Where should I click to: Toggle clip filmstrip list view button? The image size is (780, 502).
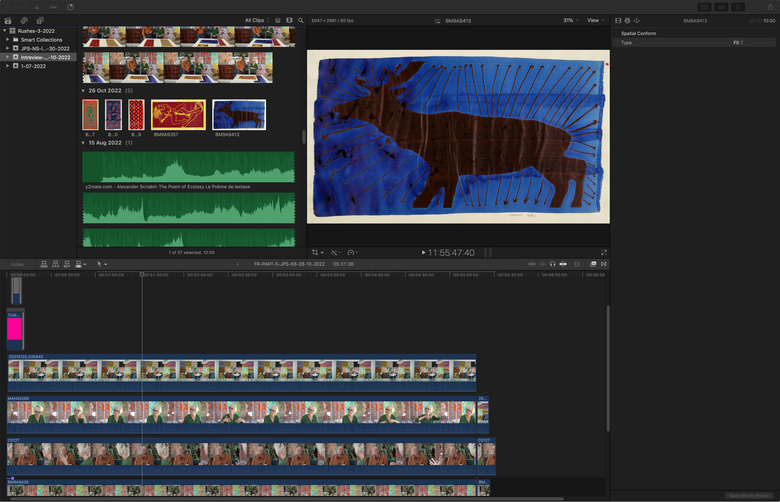(278, 20)
